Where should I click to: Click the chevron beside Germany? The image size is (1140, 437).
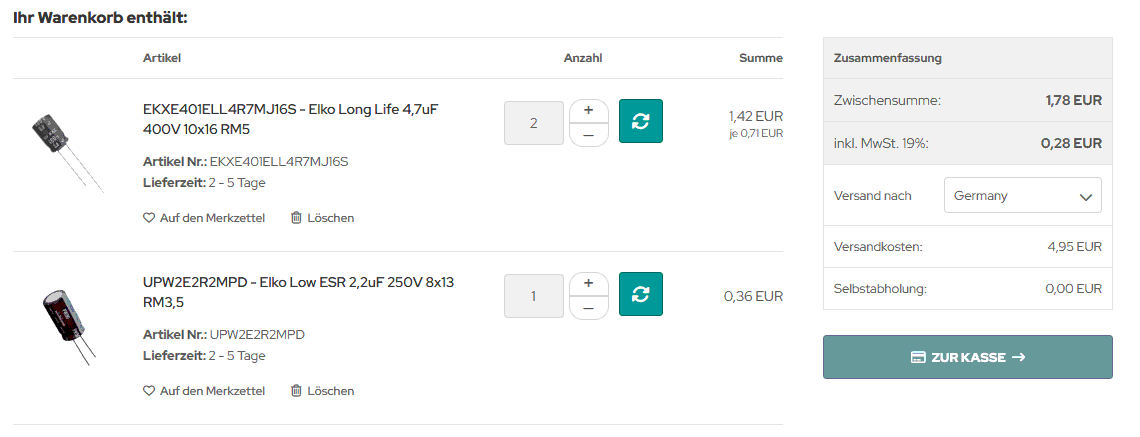pos(1085,196)
